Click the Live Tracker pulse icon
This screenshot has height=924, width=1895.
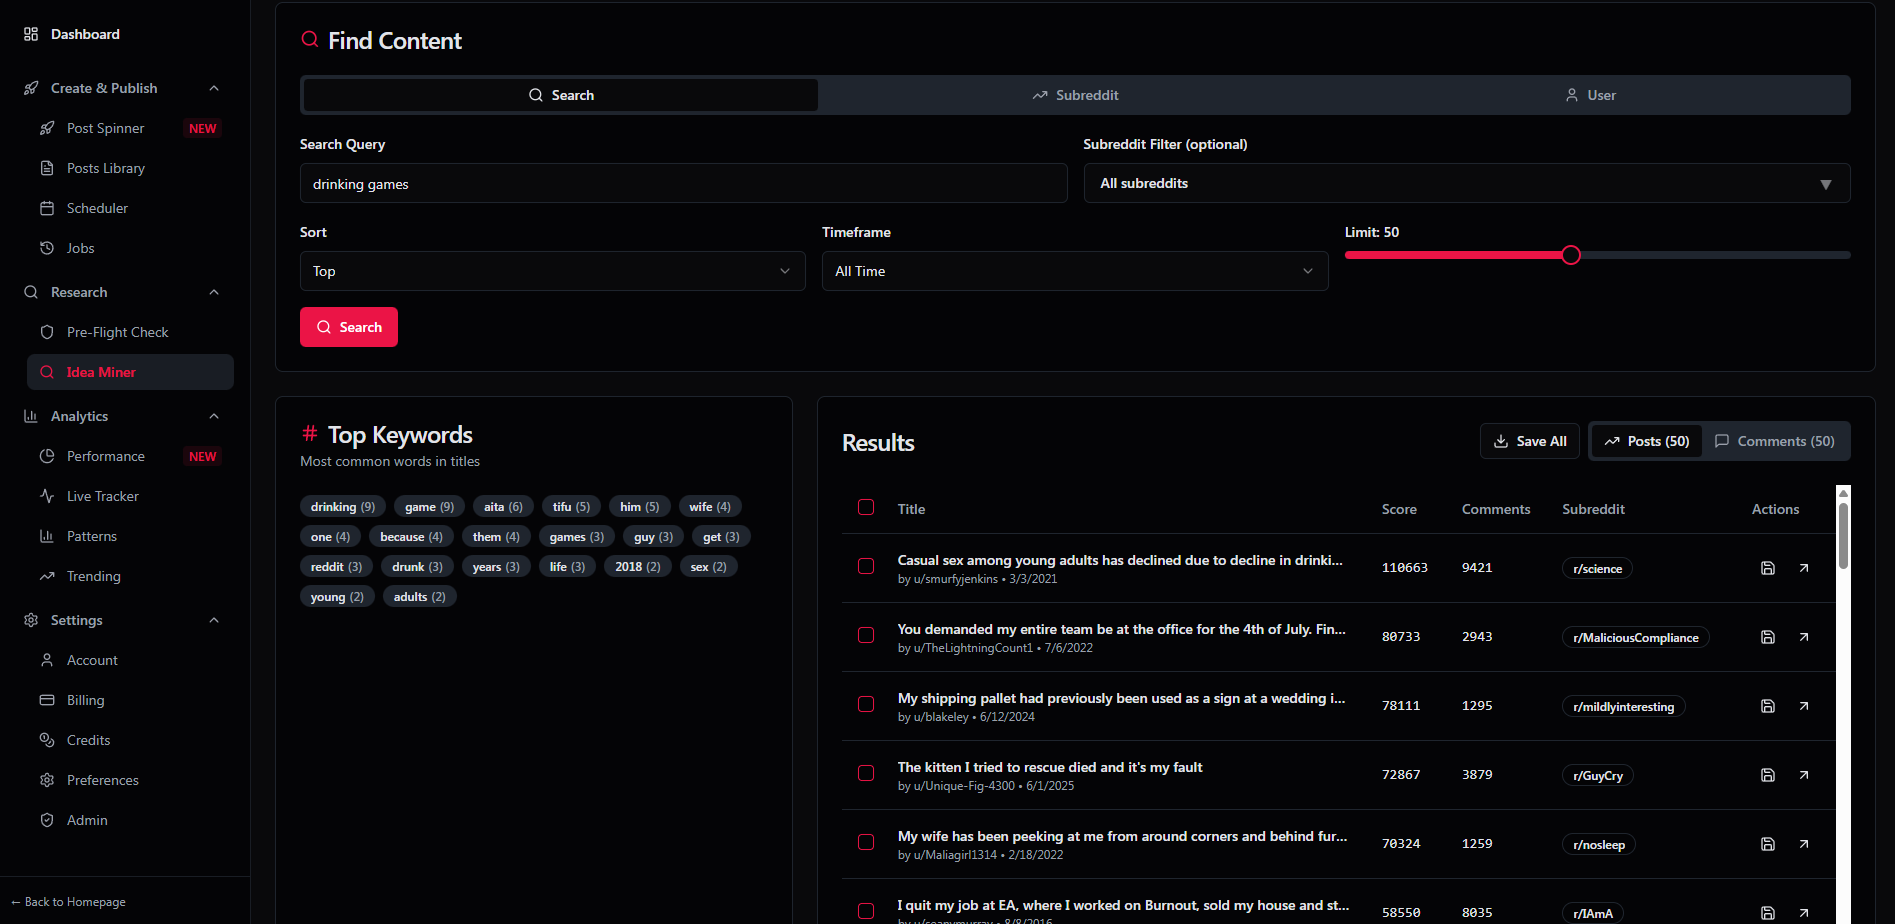(47, 496)
